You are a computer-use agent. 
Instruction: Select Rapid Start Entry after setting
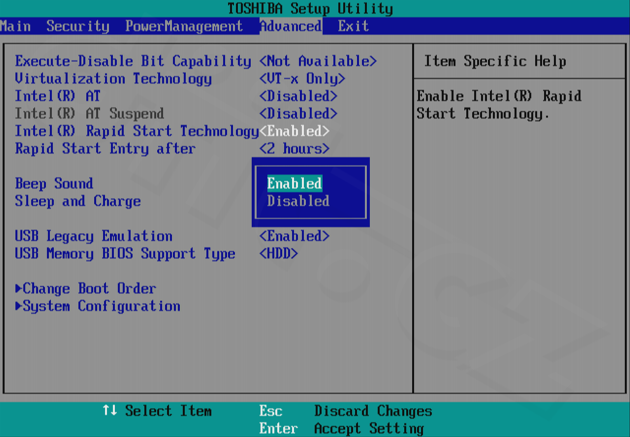pyautogui.click(x=105, y=149)
